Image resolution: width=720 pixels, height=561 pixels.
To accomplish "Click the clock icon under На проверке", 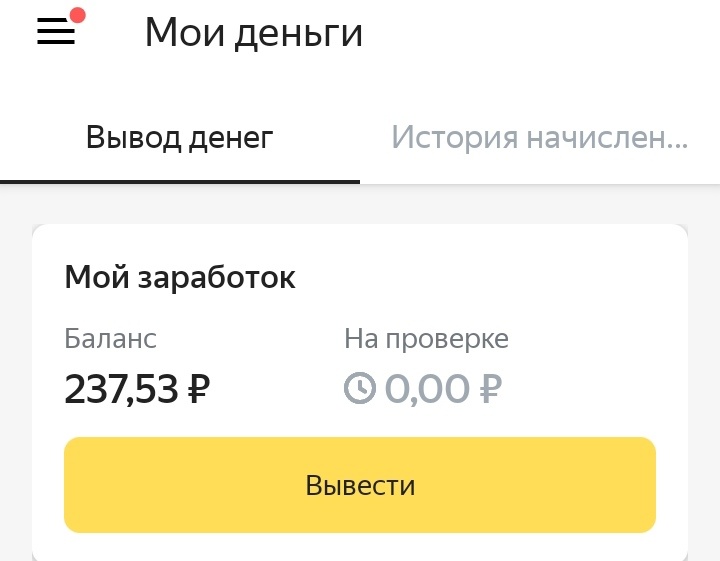I will (360, 388).
